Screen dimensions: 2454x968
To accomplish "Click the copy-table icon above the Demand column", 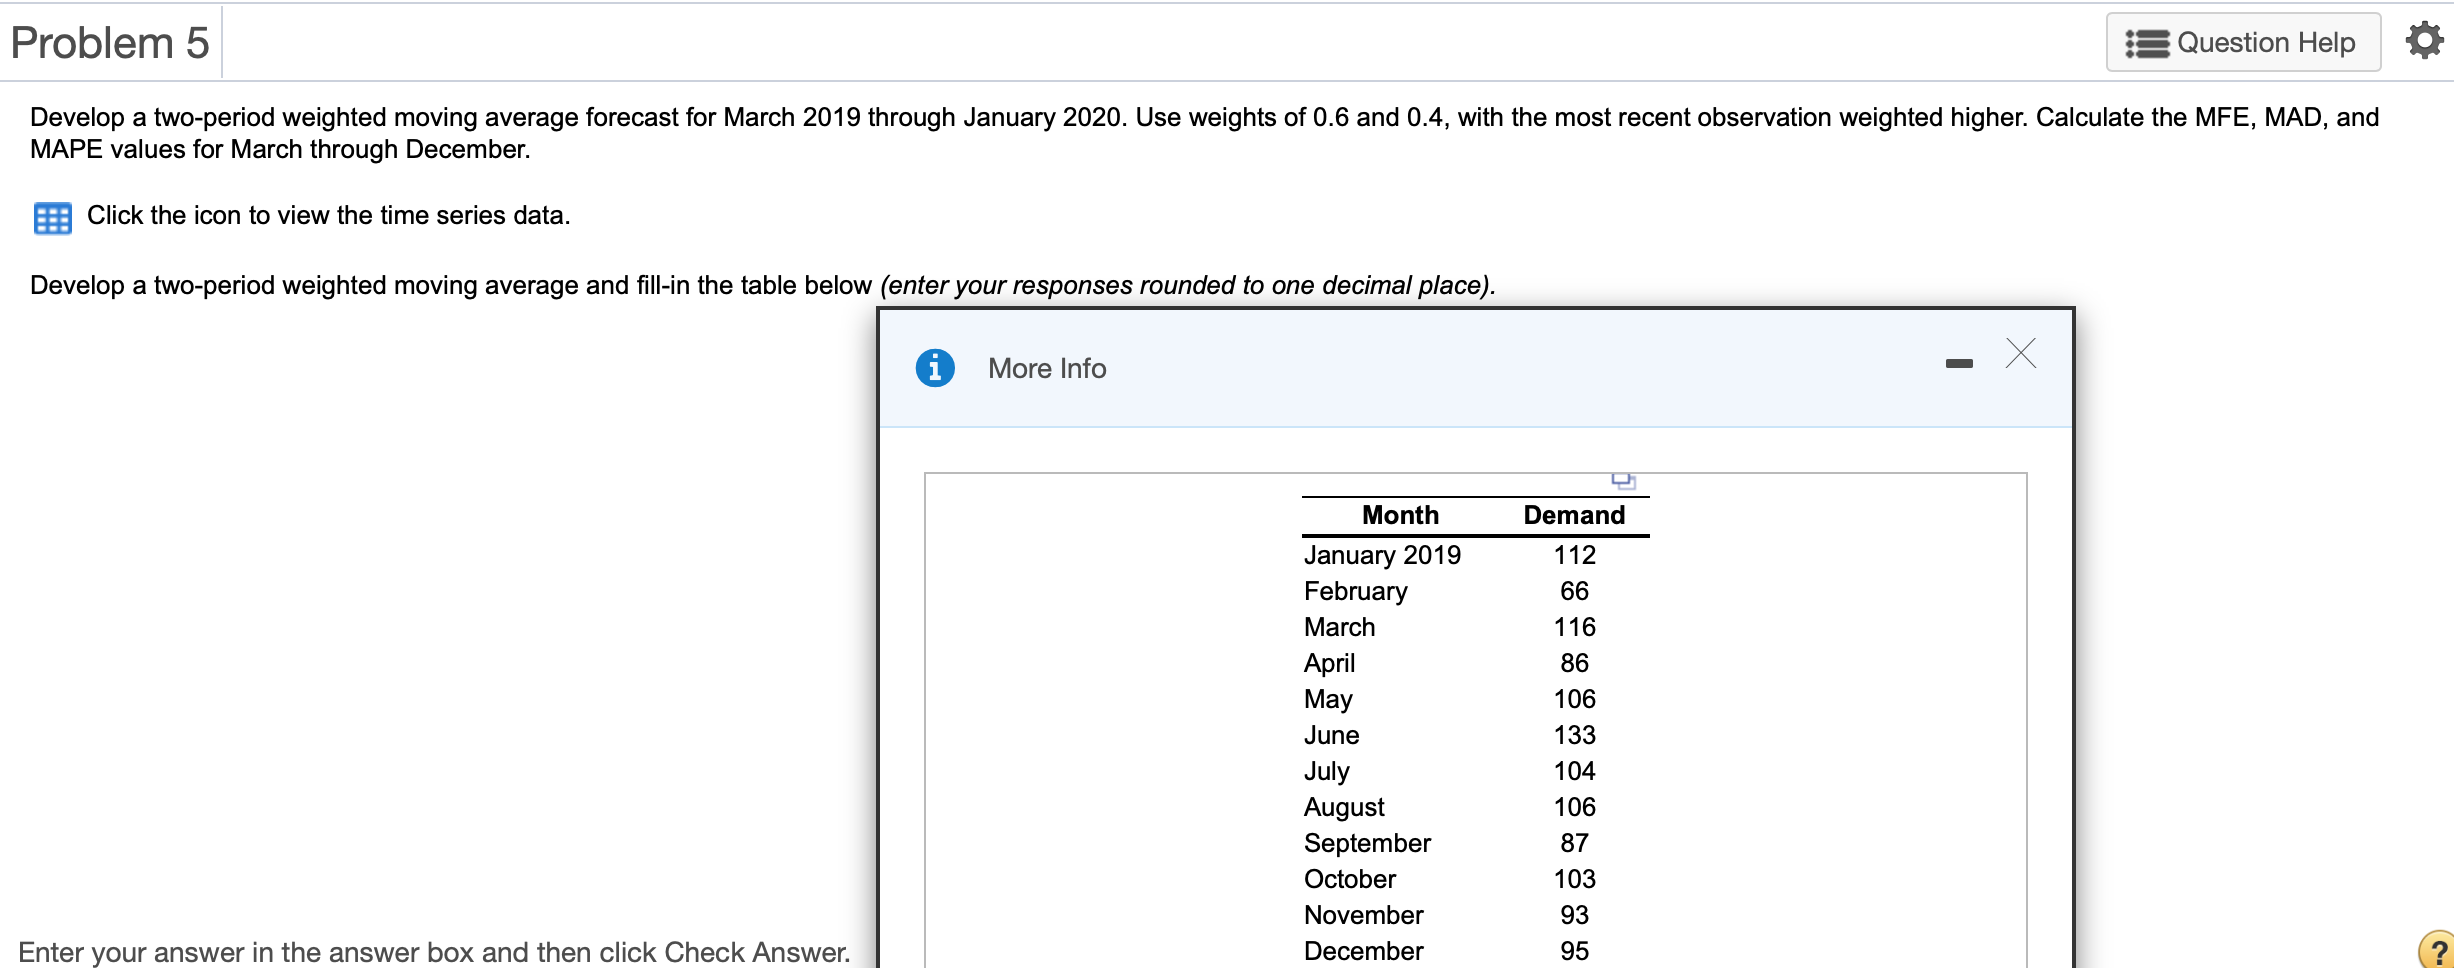I will pyautogui.click(x=1624, y=481).
